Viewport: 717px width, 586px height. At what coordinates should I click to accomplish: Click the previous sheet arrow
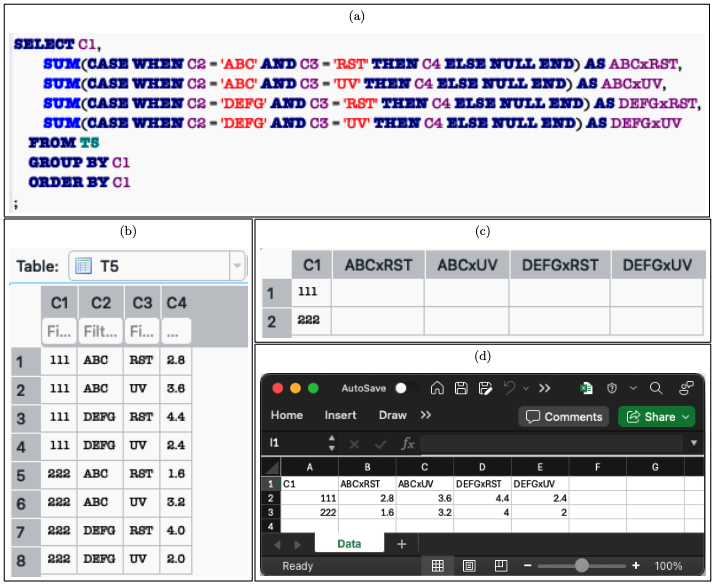(x=277, y=545)
